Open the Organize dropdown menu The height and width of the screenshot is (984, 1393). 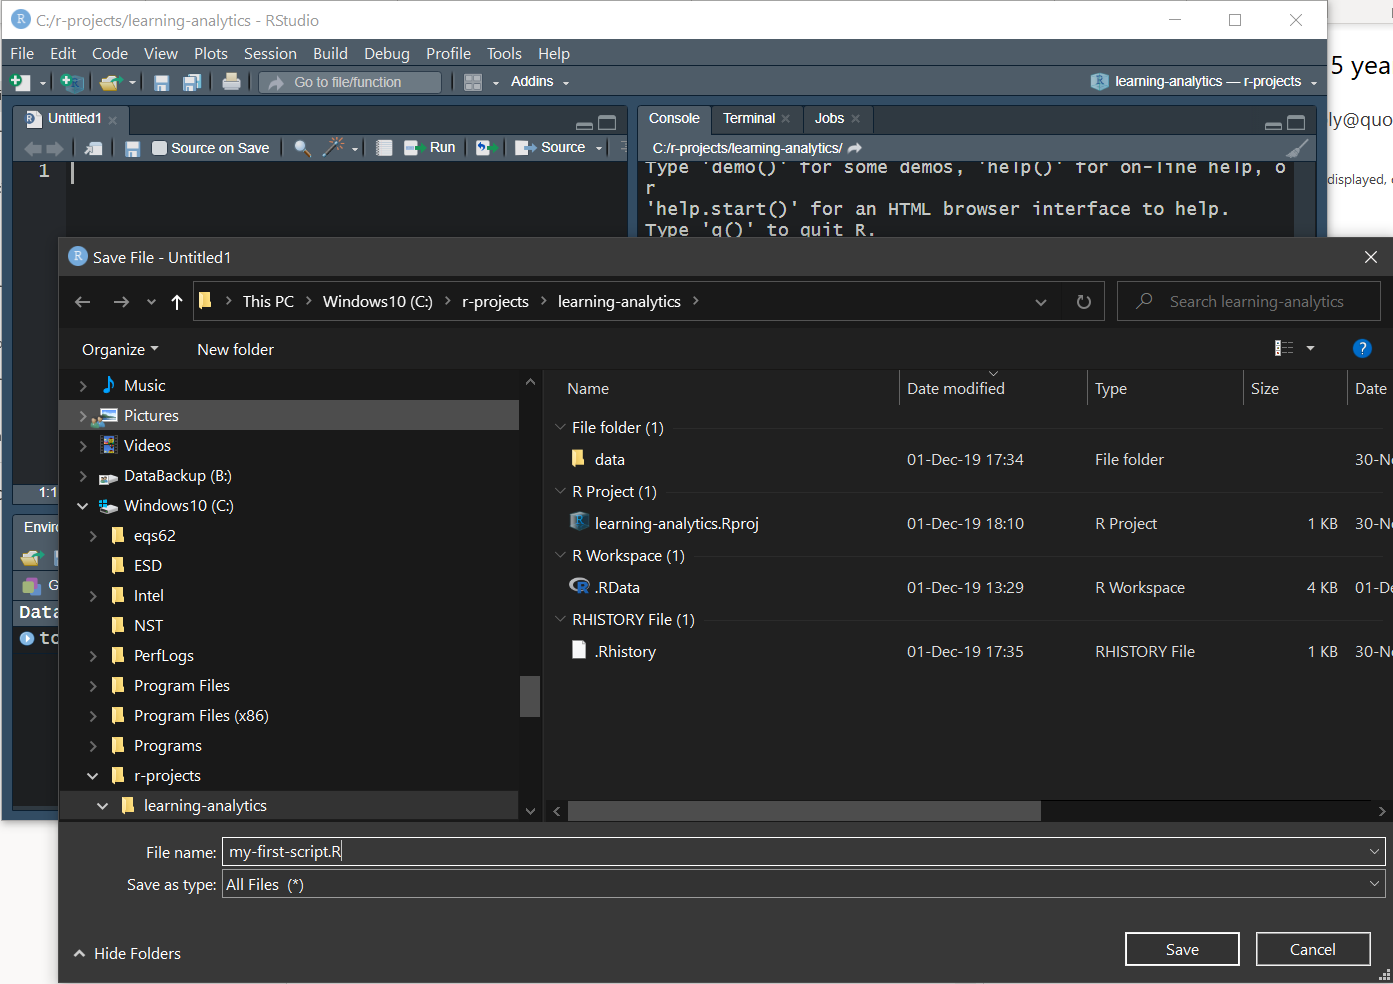coord(120,349)
